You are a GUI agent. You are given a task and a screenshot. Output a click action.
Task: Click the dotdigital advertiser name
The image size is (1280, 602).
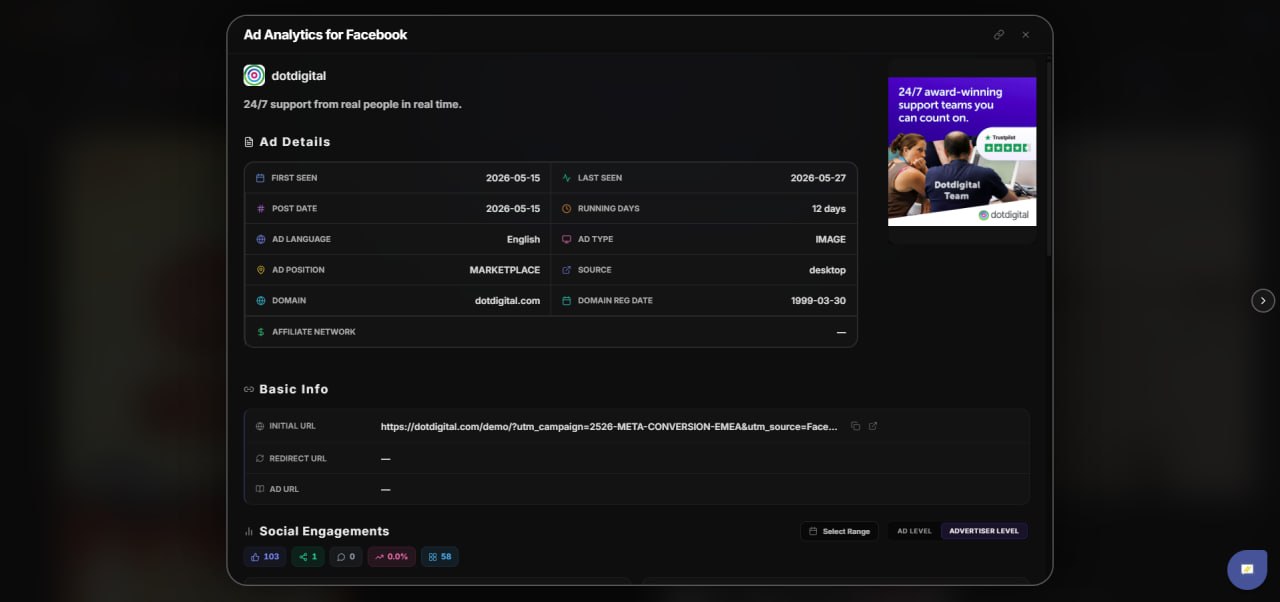click(298, 76)
